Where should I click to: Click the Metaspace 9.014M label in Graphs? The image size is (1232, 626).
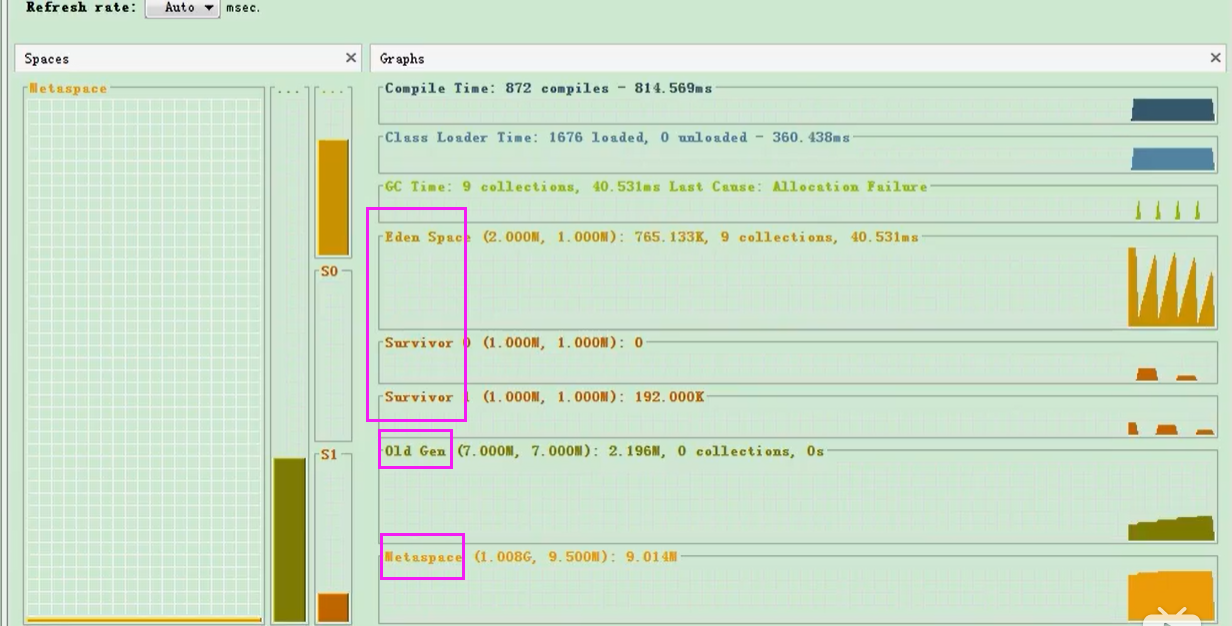[531, 556]
